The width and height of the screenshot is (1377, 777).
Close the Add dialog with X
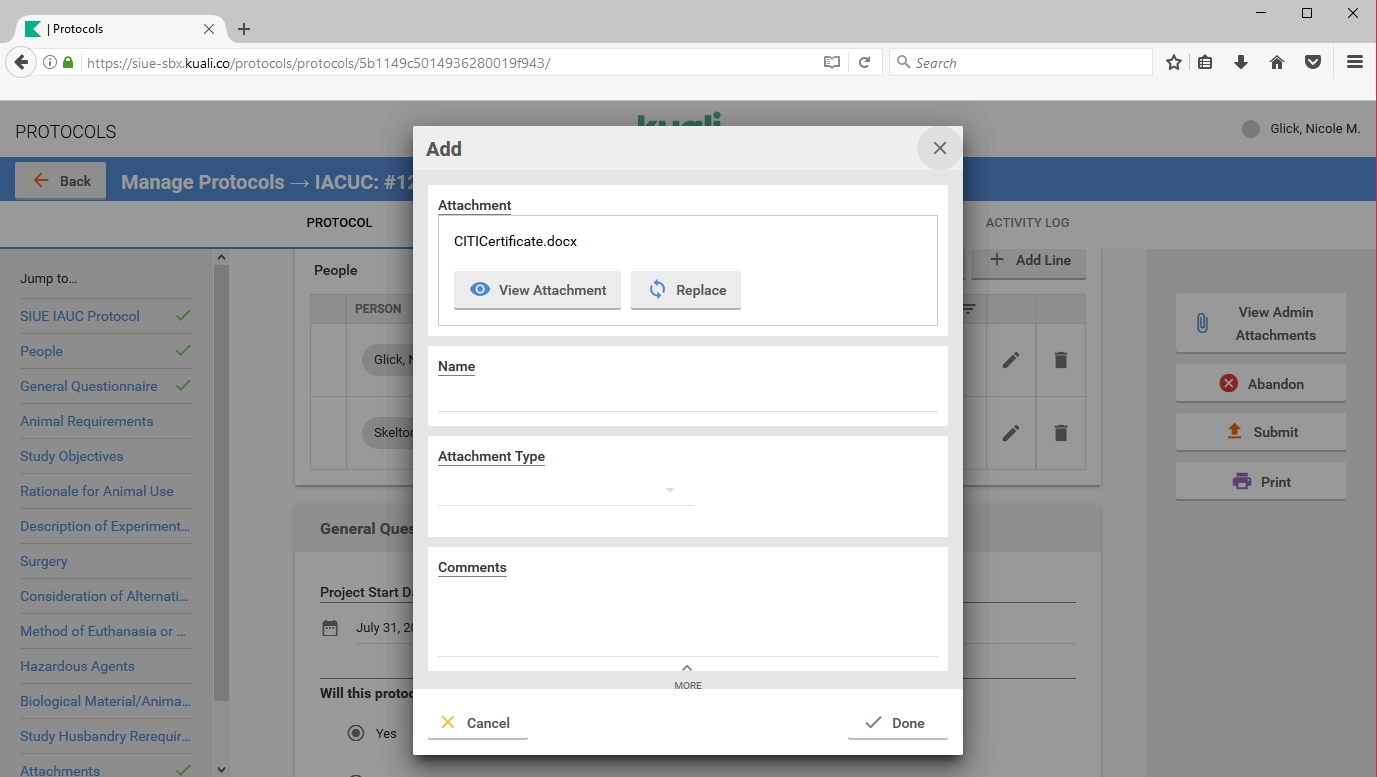939,148
